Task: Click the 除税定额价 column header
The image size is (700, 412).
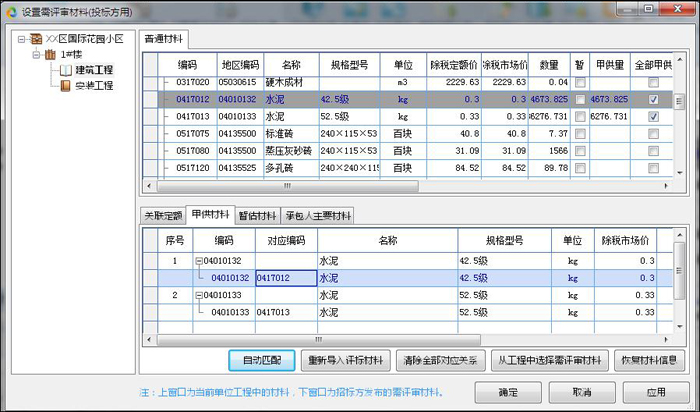Action: click(454, 65)
